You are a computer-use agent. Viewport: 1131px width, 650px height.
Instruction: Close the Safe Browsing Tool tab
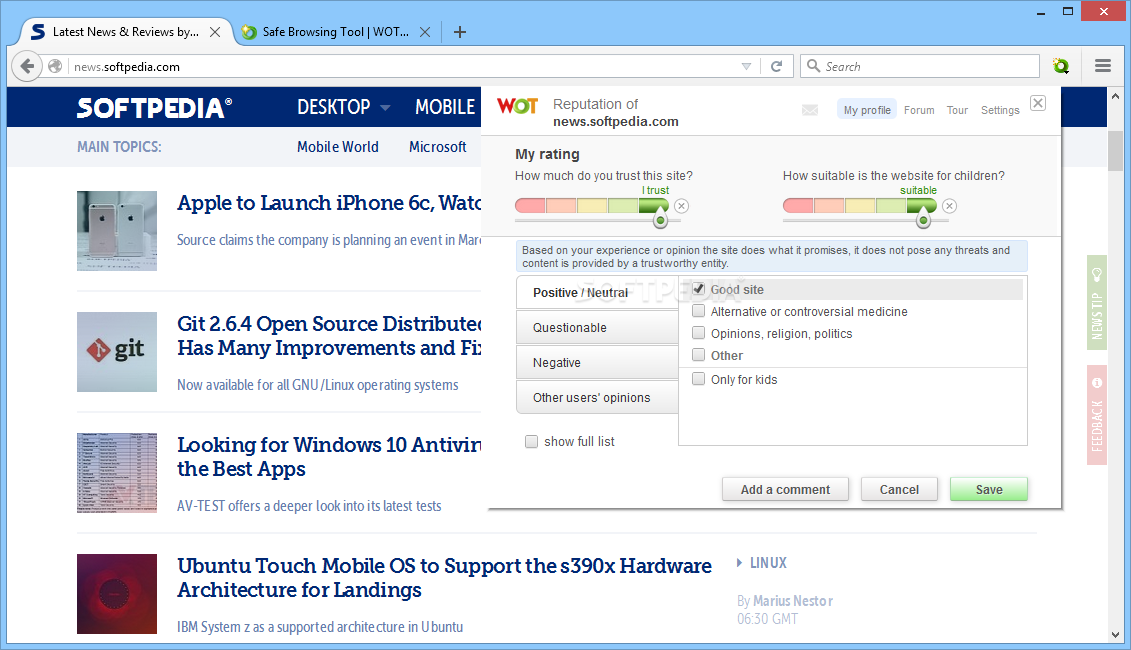coord(425,32)
